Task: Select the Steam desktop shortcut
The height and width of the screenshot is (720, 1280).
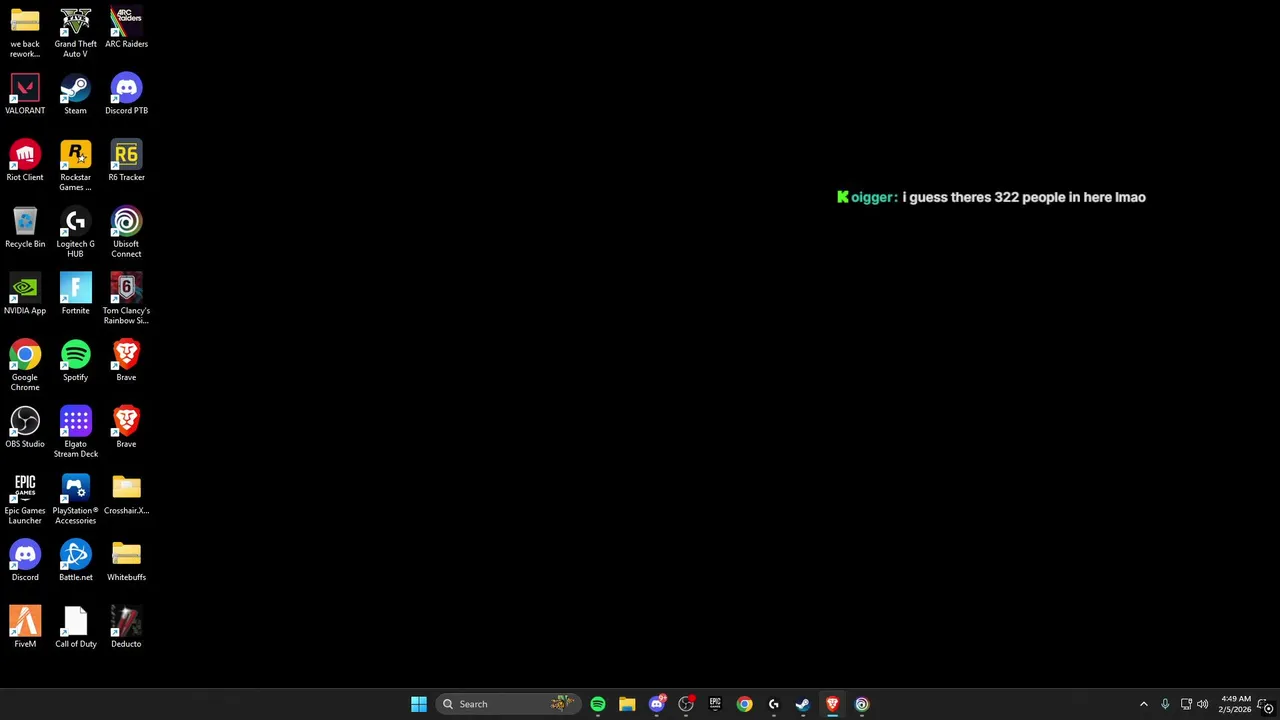Action: [75, 95]
